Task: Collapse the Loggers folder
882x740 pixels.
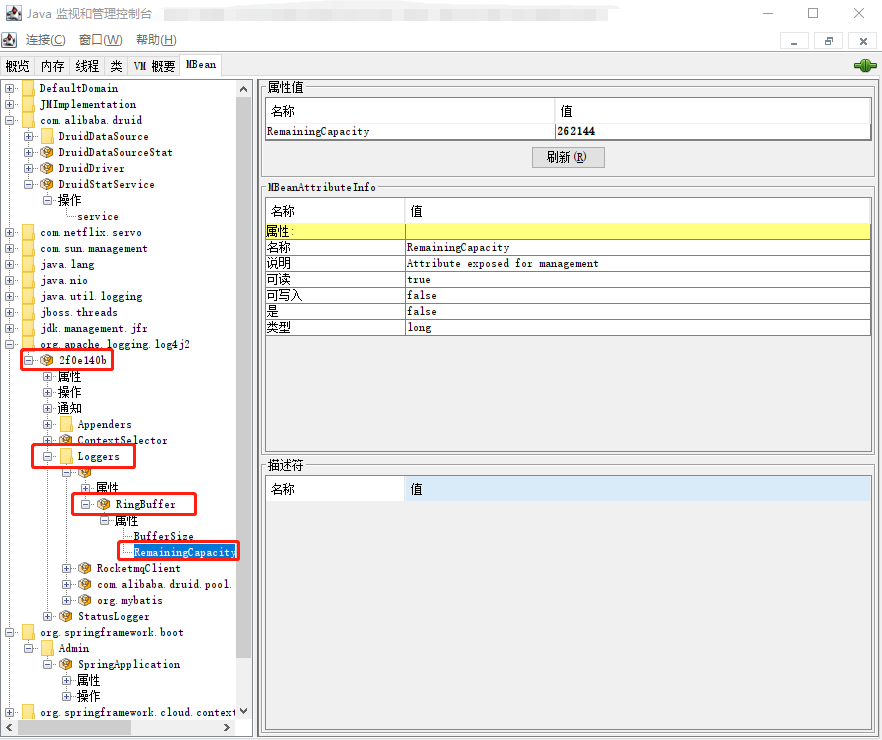Action: [x=47, y=456]
